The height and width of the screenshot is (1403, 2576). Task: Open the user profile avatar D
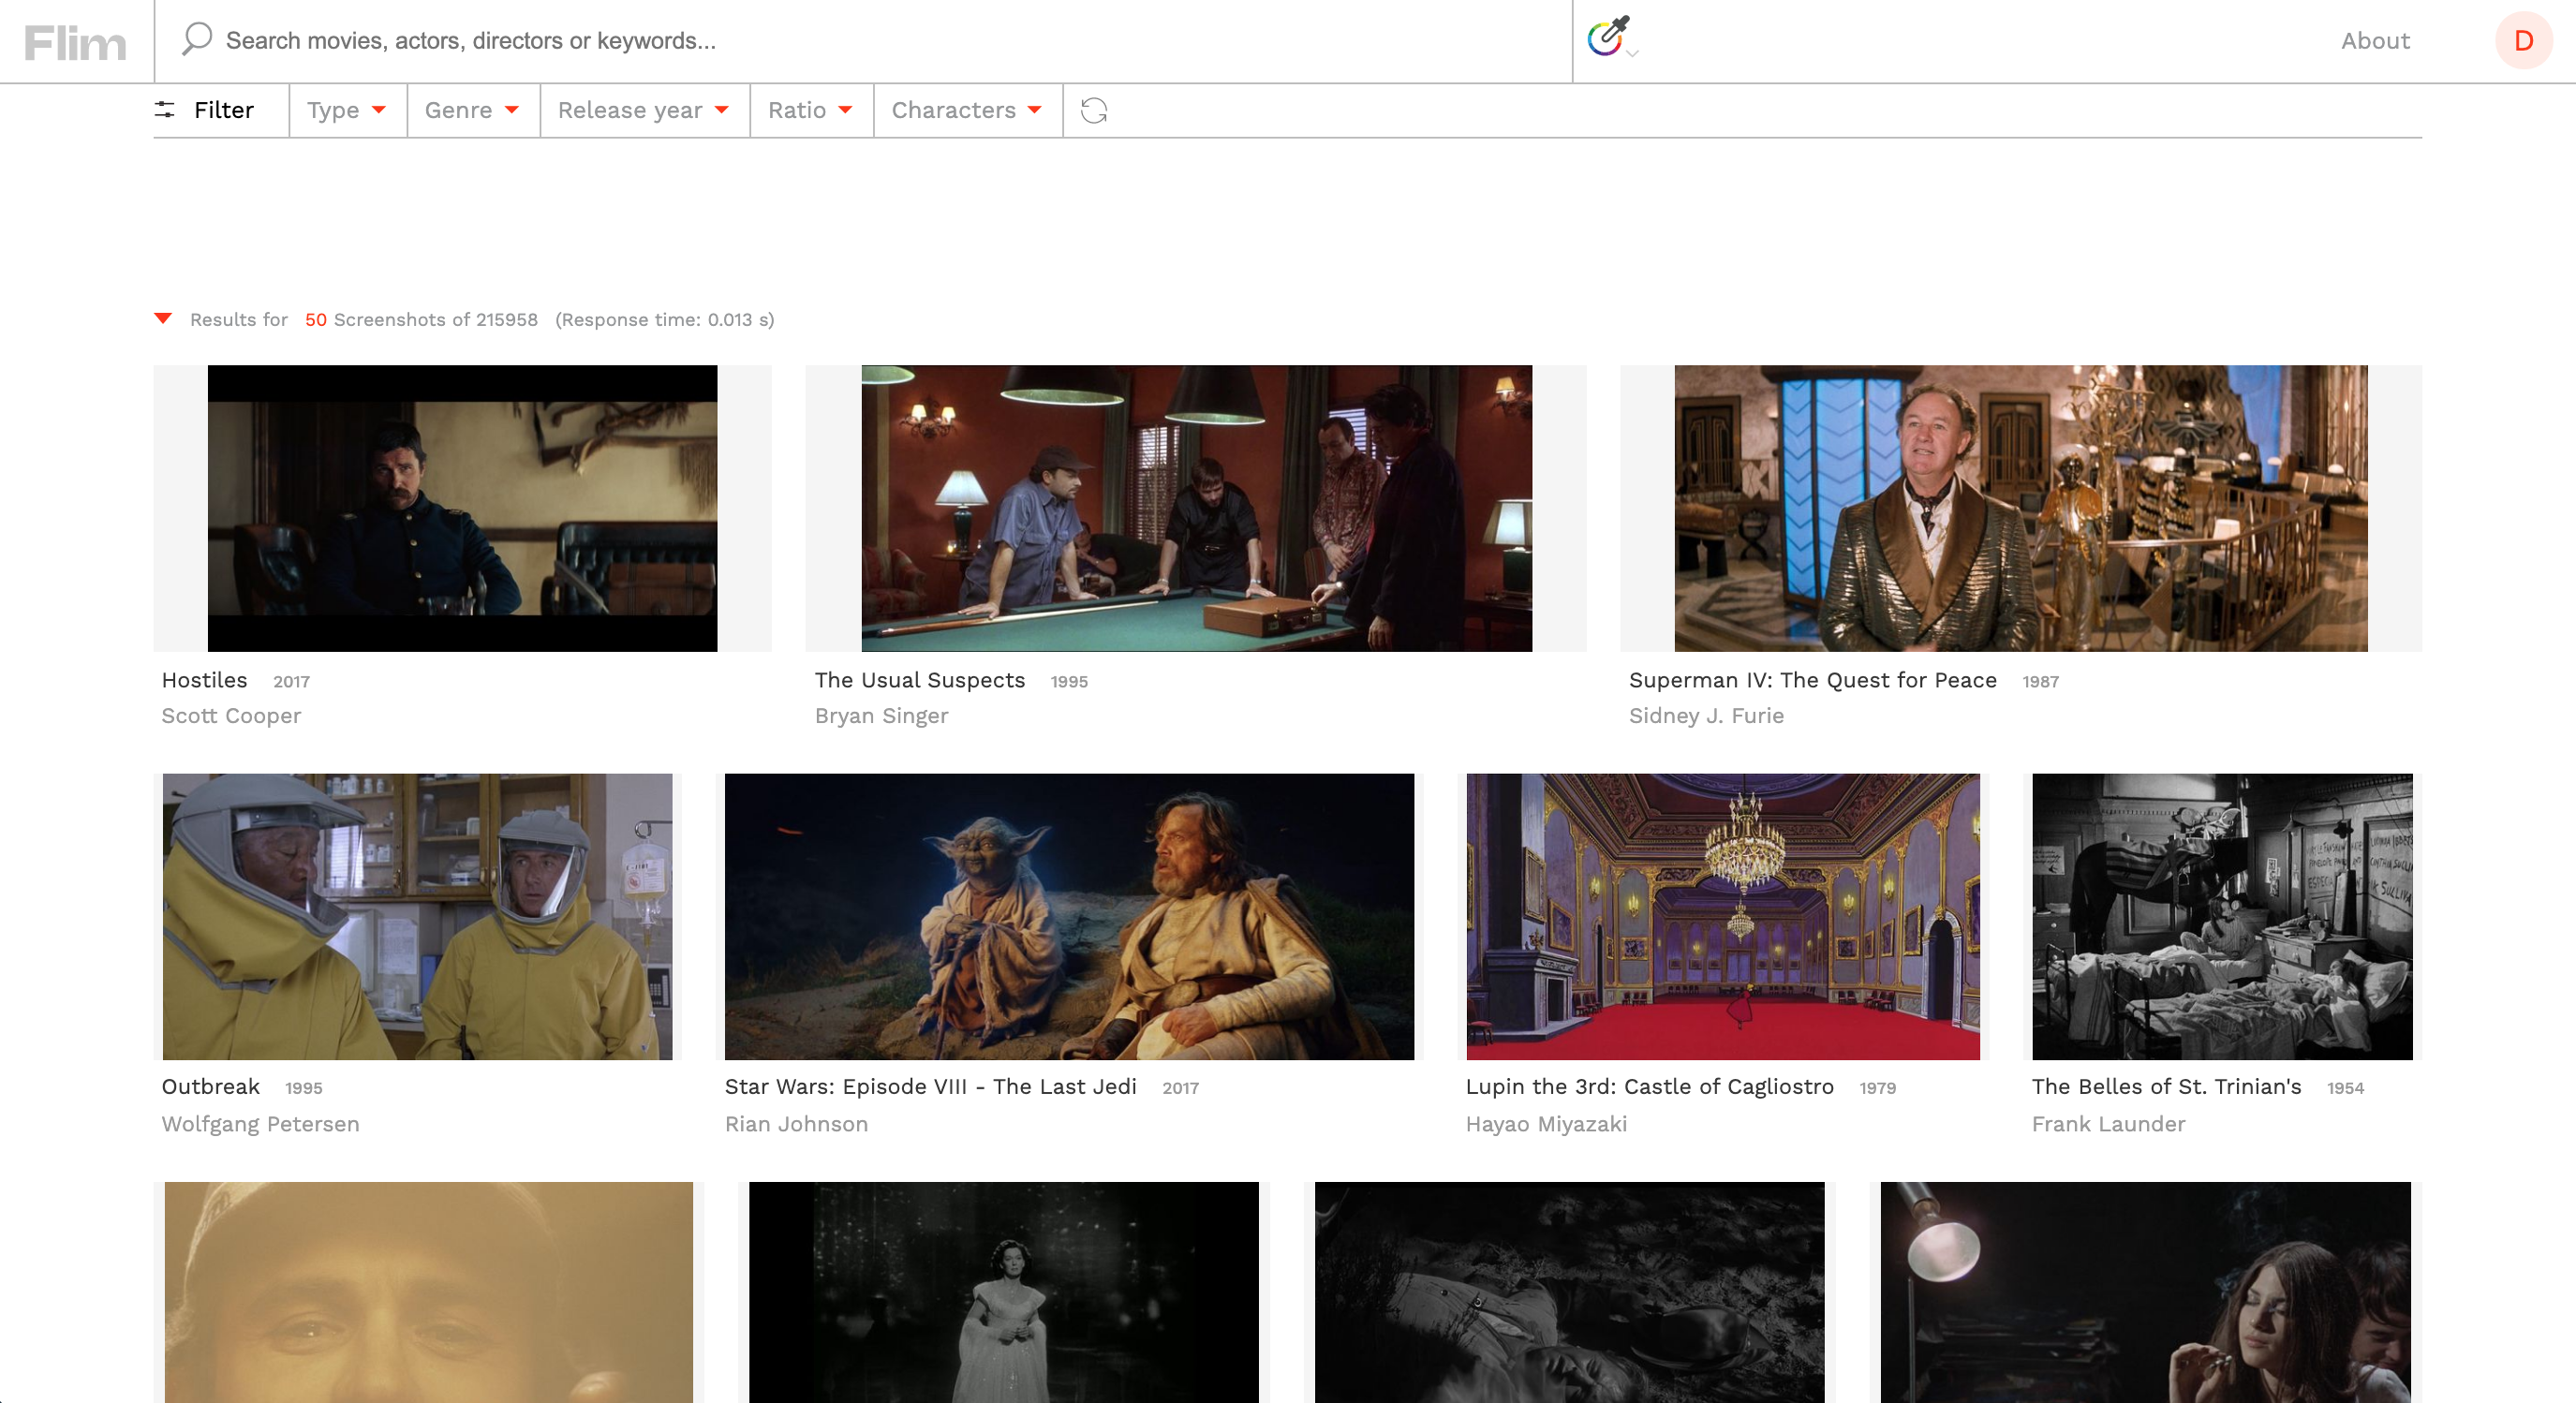coord(2522,41)
